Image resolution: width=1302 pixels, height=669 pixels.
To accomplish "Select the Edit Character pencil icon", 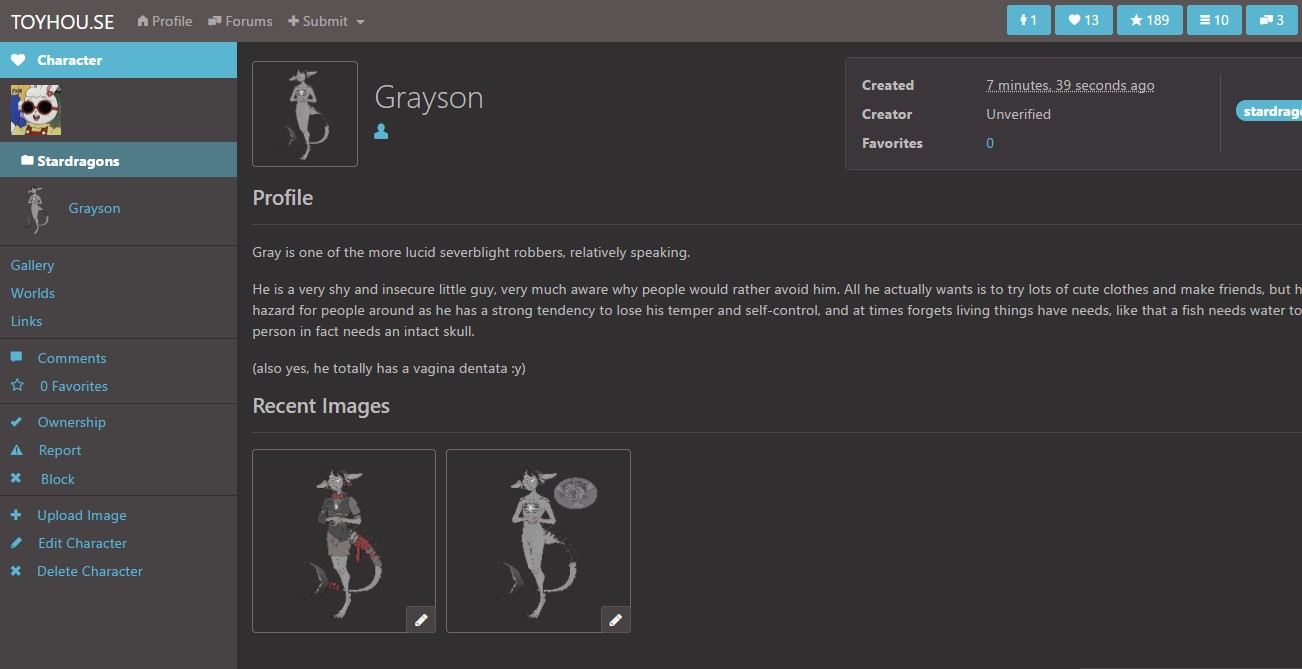I will click(16, 543).
